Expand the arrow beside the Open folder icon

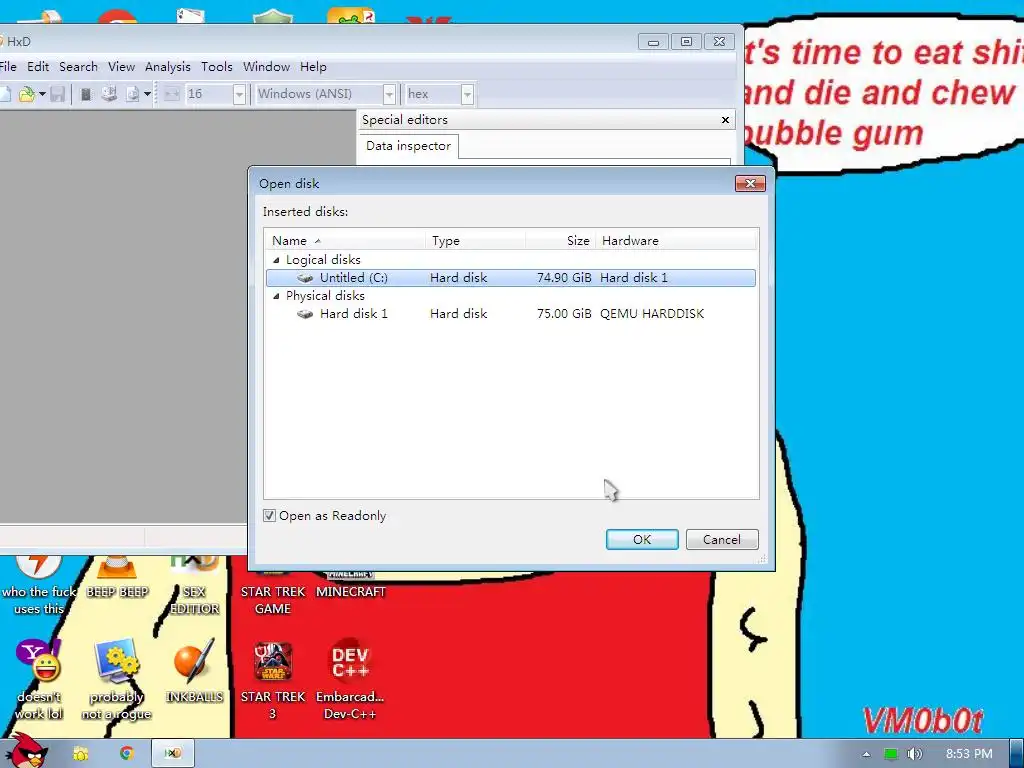tap(42, 94)
